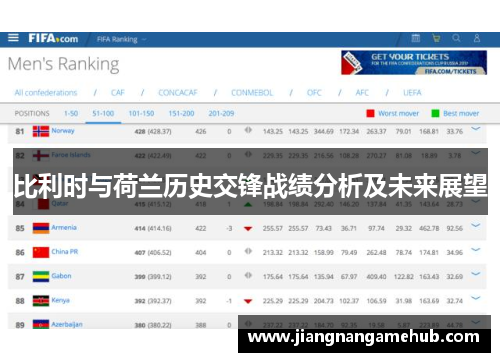Click Armenia's red down-movement arrow
Image resolution: width=500 pixels, height=362 pixels.
click(248, 229)
